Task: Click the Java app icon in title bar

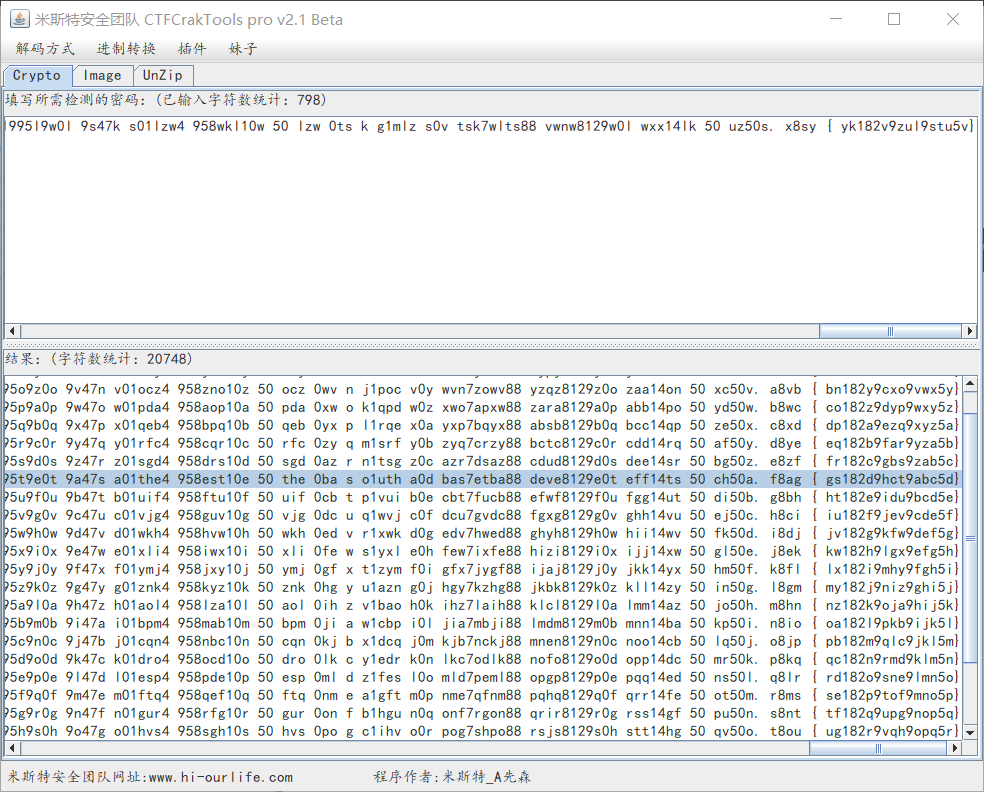Action: coord(19,19)
